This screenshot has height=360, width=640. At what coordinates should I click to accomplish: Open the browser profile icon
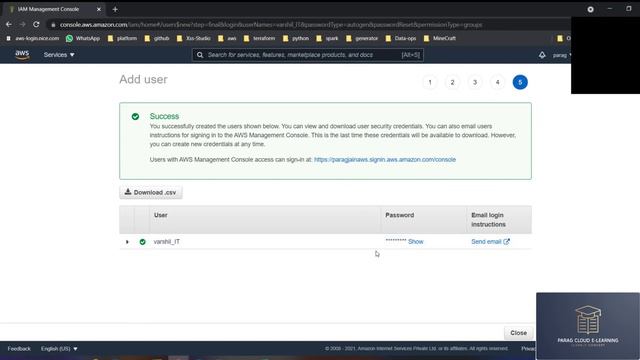pos(590,9)
